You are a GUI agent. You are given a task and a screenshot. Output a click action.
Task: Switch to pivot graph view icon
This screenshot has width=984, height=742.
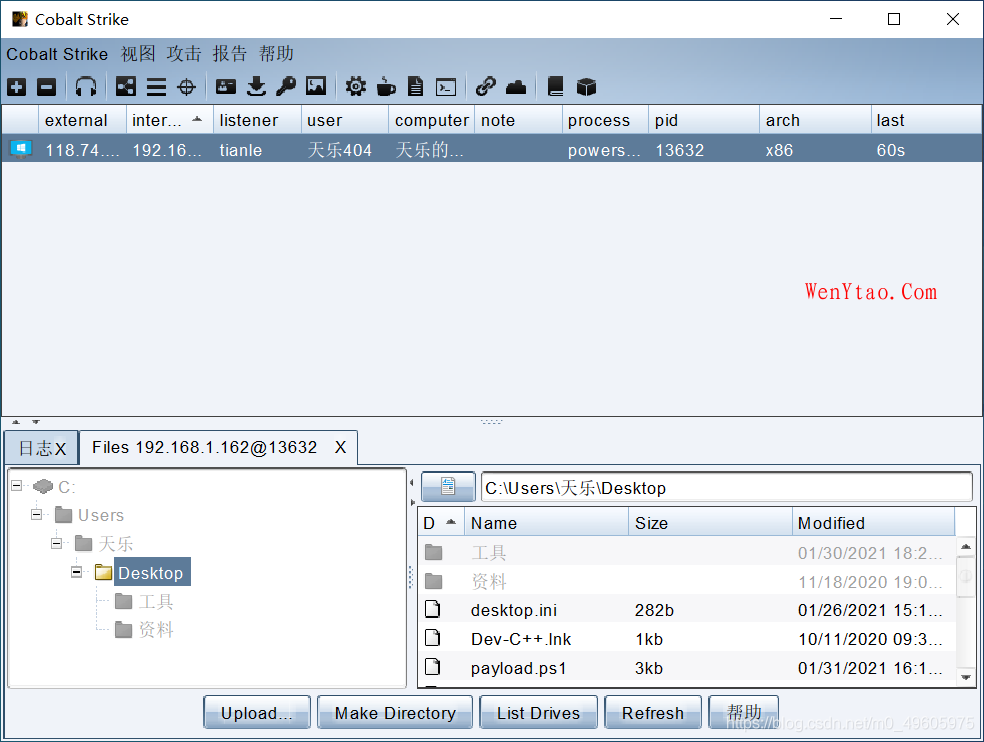click(x=126, y=87)
